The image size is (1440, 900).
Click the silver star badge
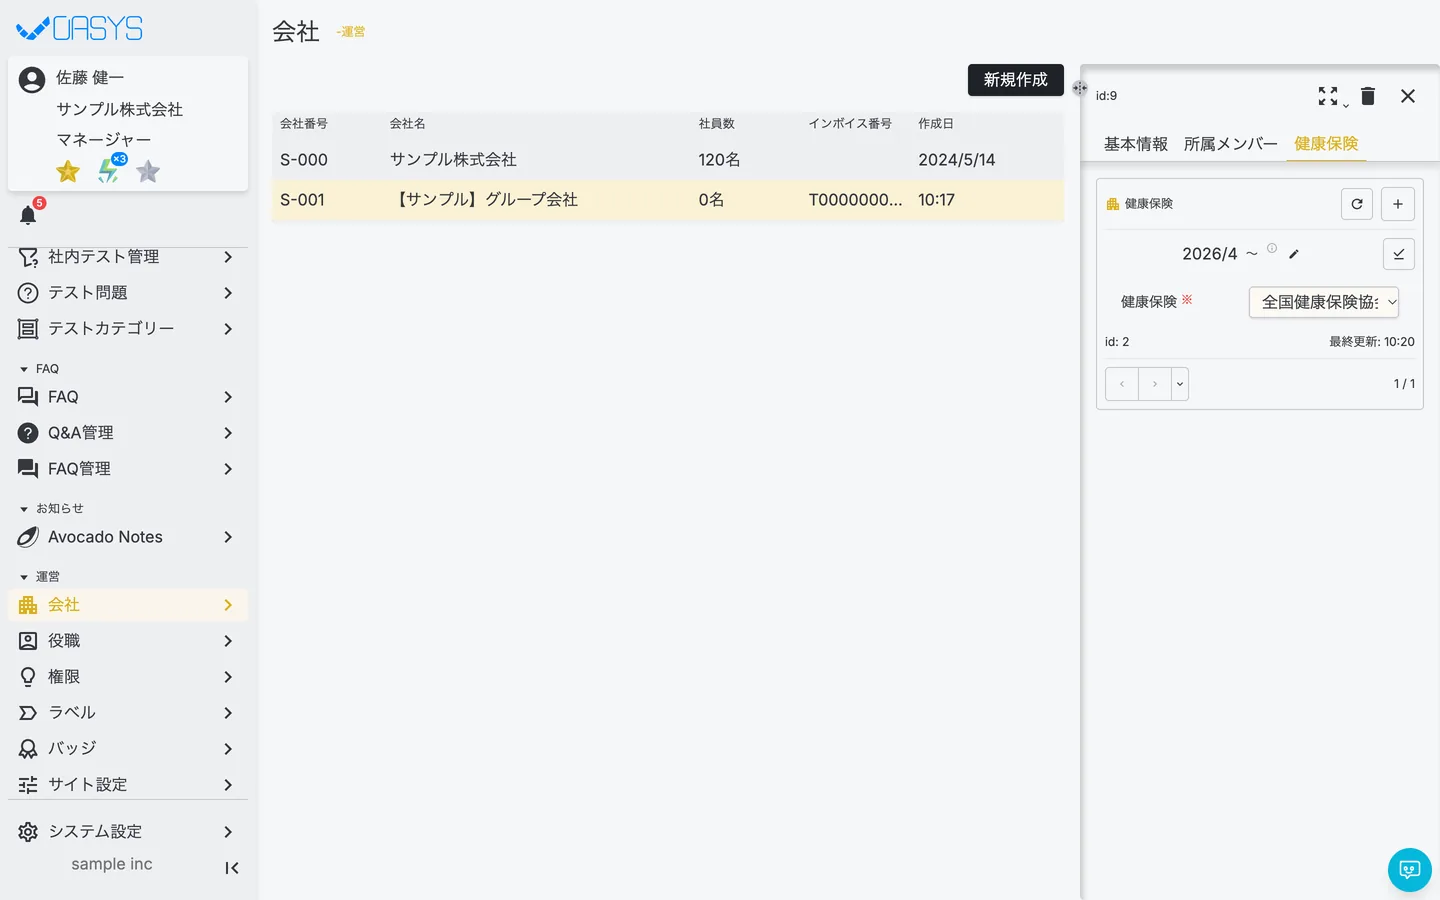[148, 172]
